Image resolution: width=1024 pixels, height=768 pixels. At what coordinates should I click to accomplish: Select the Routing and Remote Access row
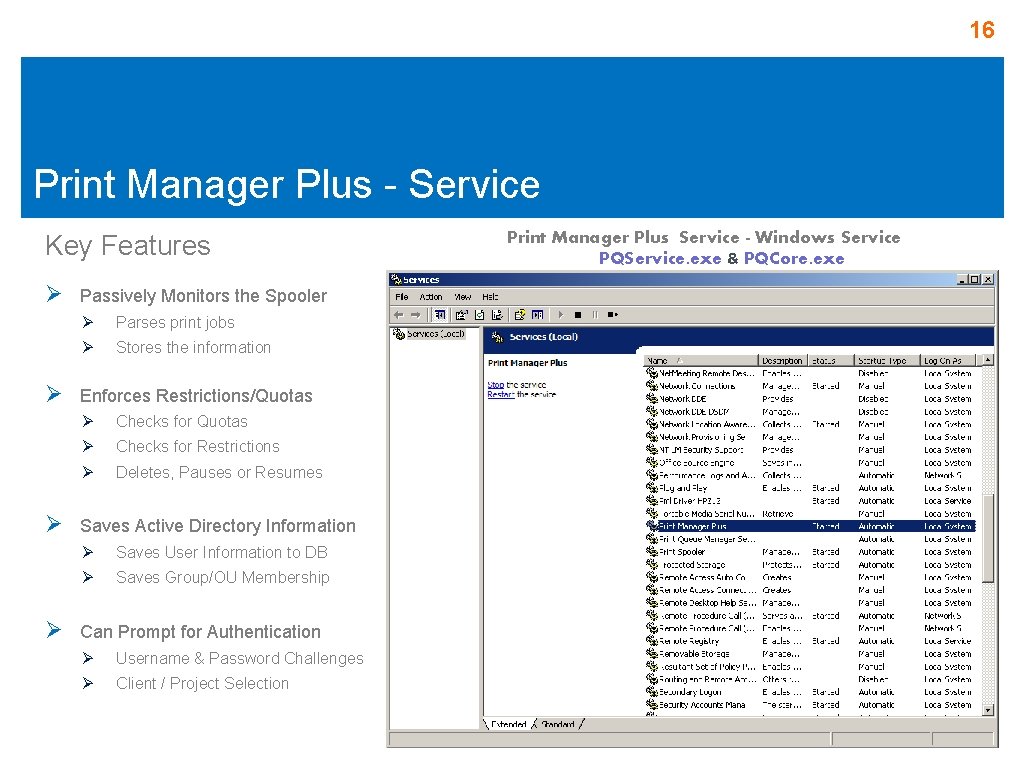tap(810, 679)
